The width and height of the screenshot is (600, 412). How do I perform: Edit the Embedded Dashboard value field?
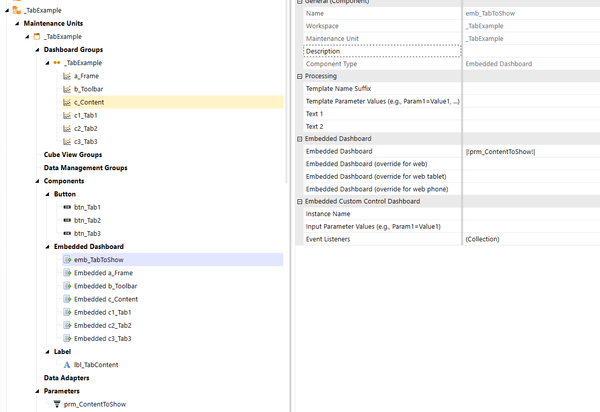[530, 151]
